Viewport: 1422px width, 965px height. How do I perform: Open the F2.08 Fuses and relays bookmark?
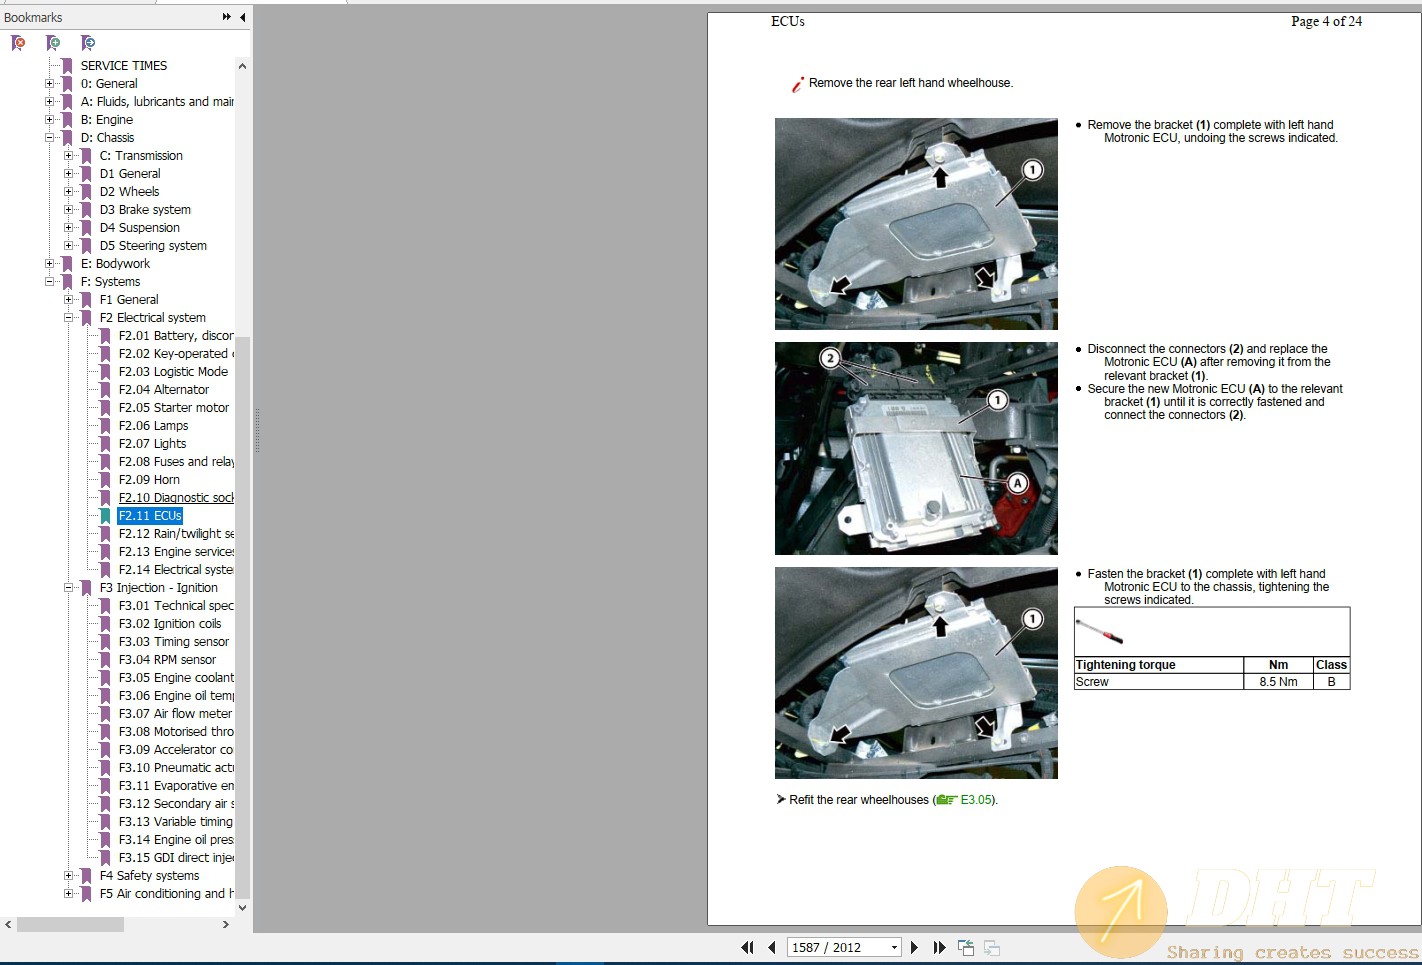point(176,462)
